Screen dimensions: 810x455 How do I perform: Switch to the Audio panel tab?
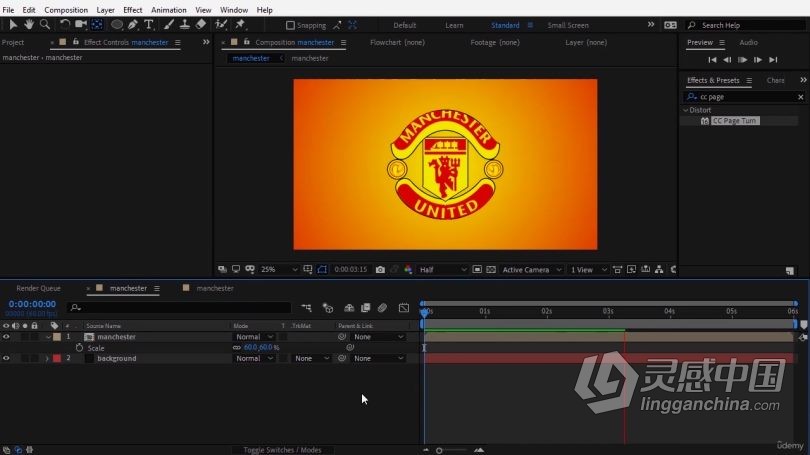tap(748, 42)
